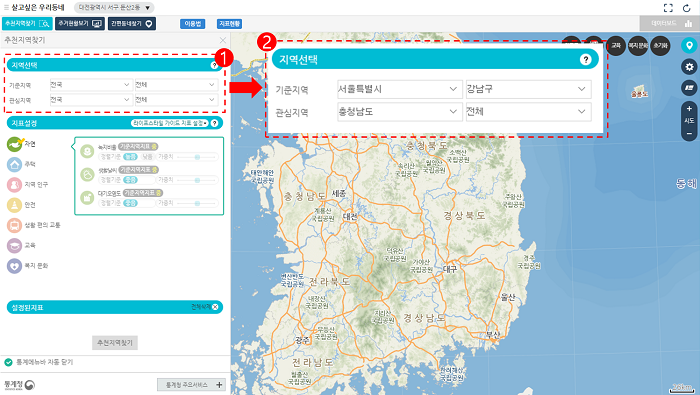Image resolution: width=700 pixels, height=395 pixels.
Task: Click the 녹지비율 기준지역지표 badge
Action: tap(138, 146)
